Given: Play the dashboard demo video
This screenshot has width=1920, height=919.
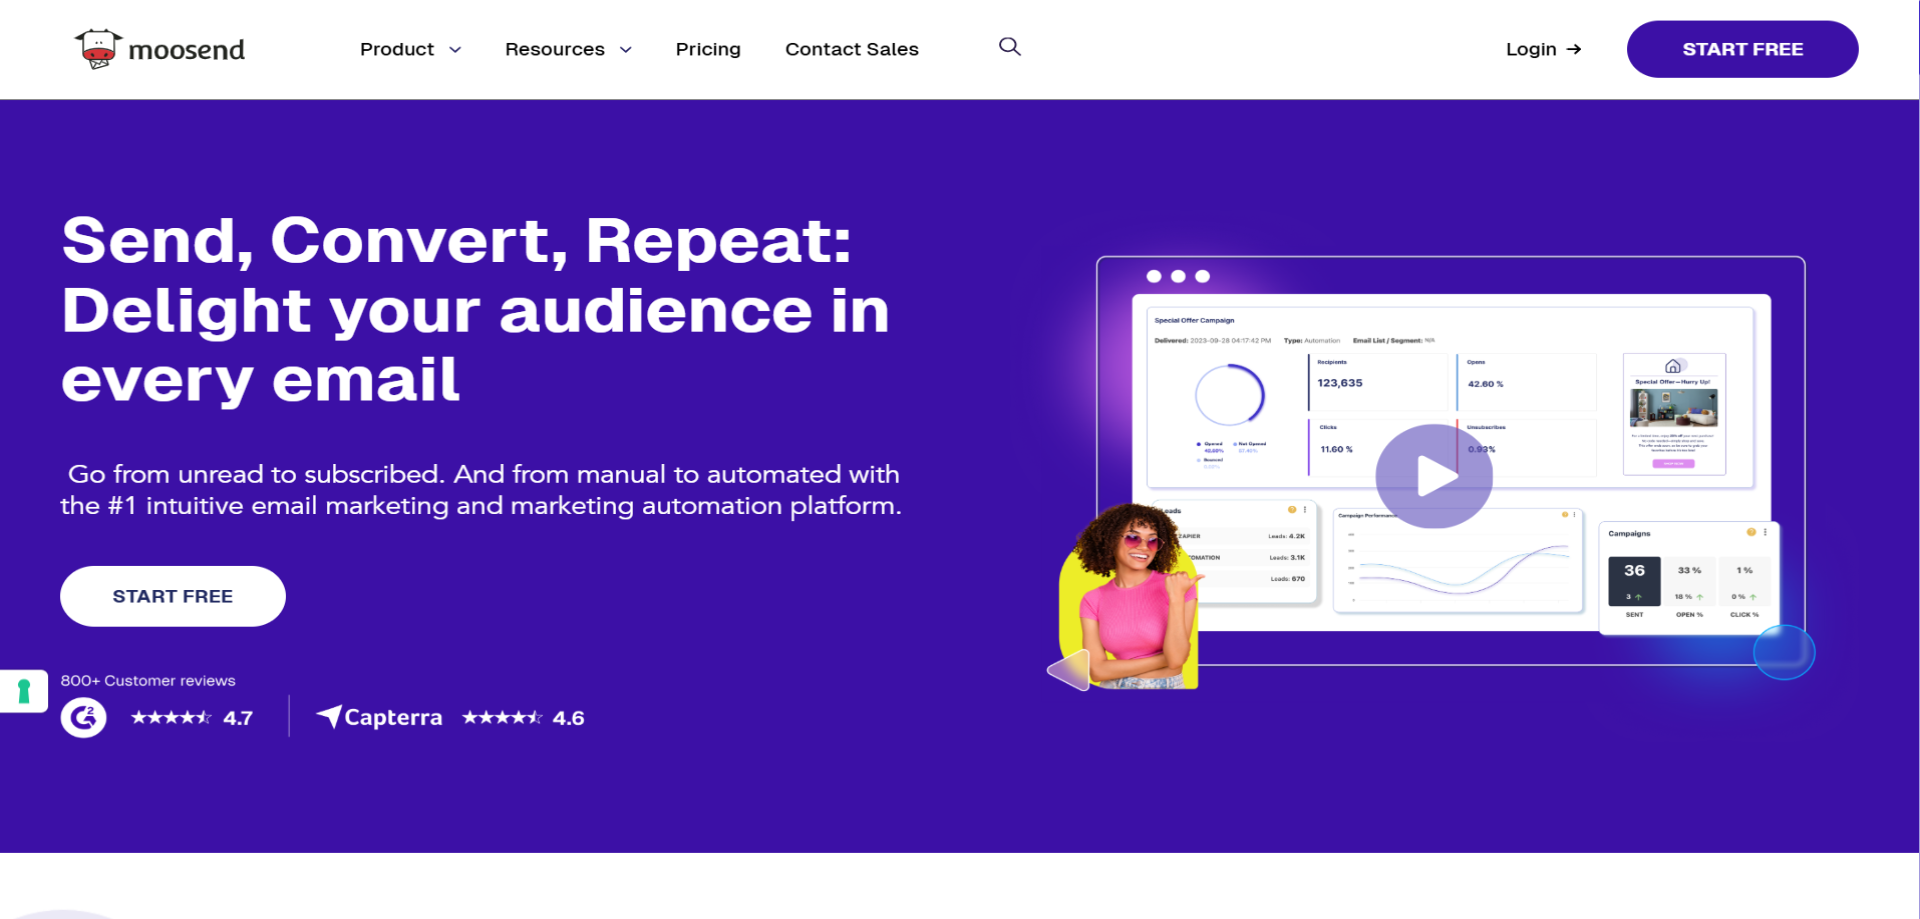Looking at the screenshot, I should click(x=1434, y=476).
